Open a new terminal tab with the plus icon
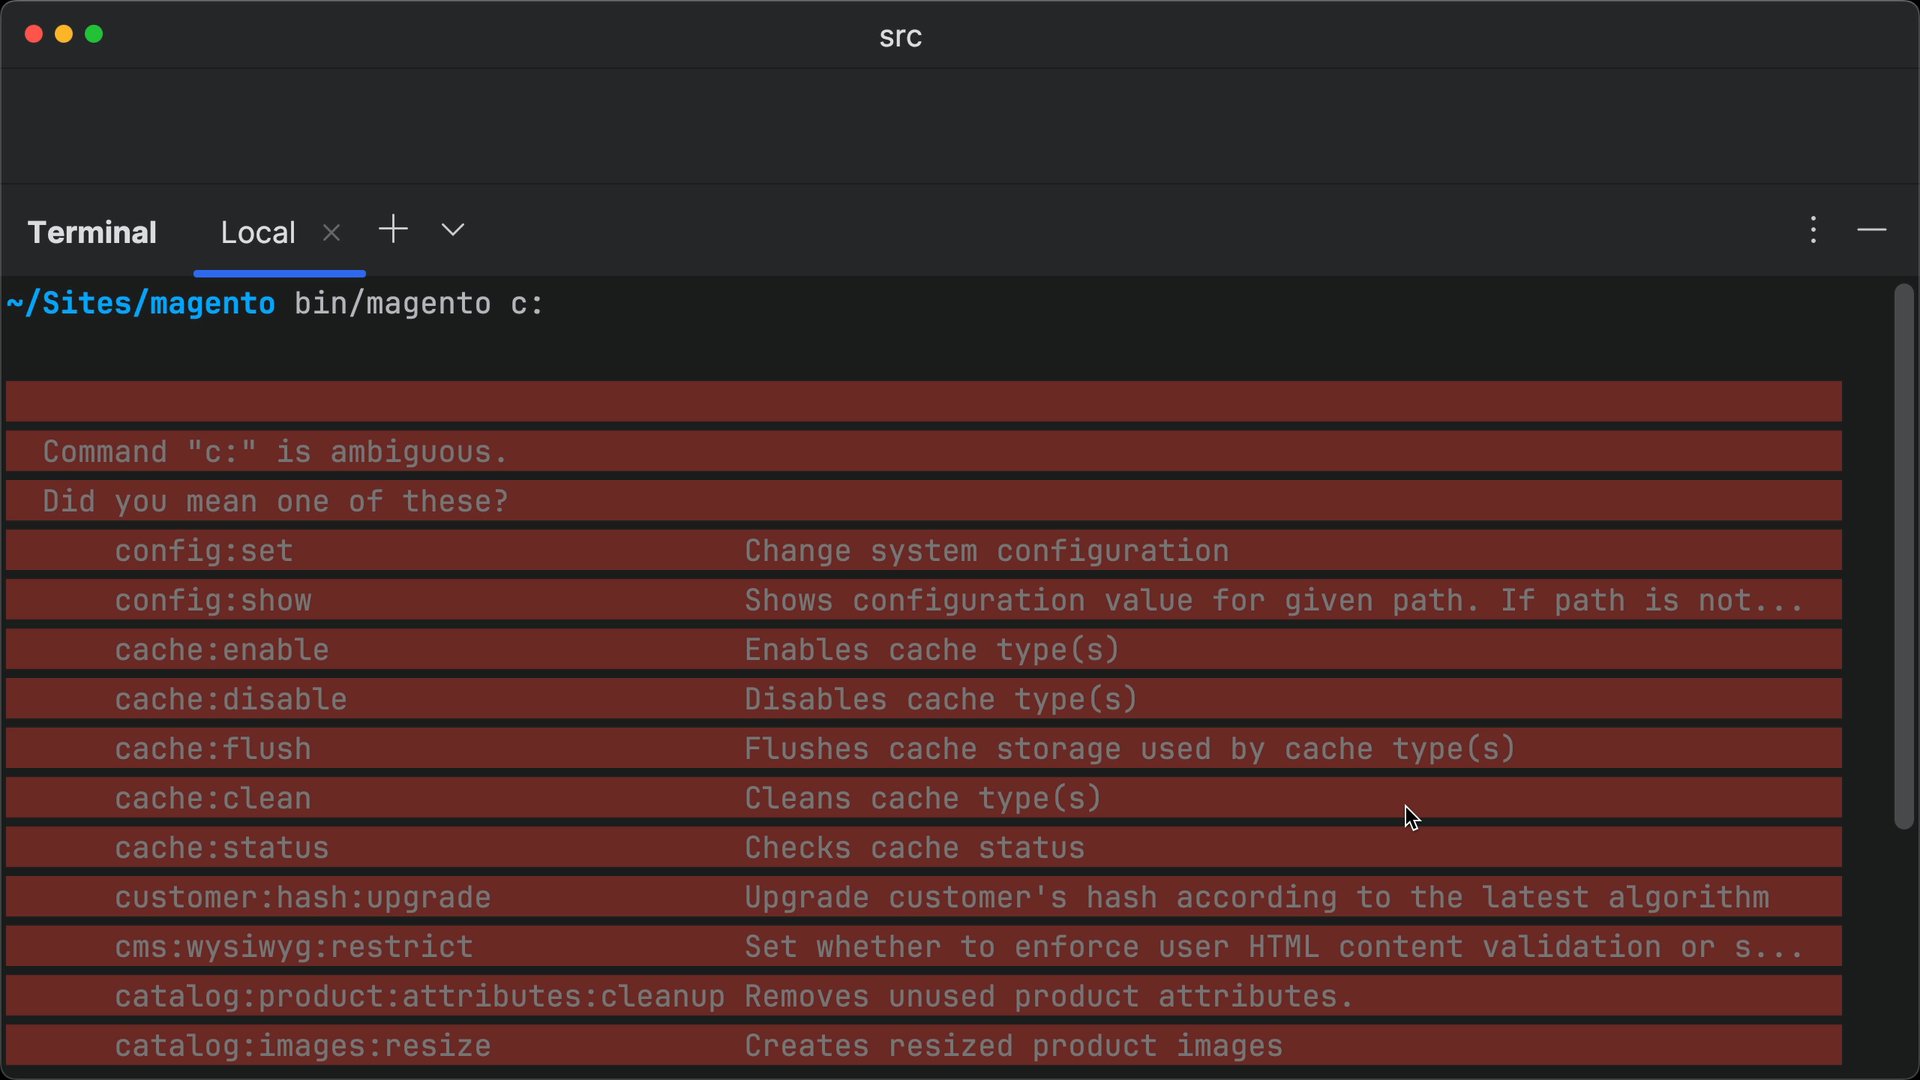Image resolution: width=1920 pixels, height=1080 pixels. pos(393,230)
